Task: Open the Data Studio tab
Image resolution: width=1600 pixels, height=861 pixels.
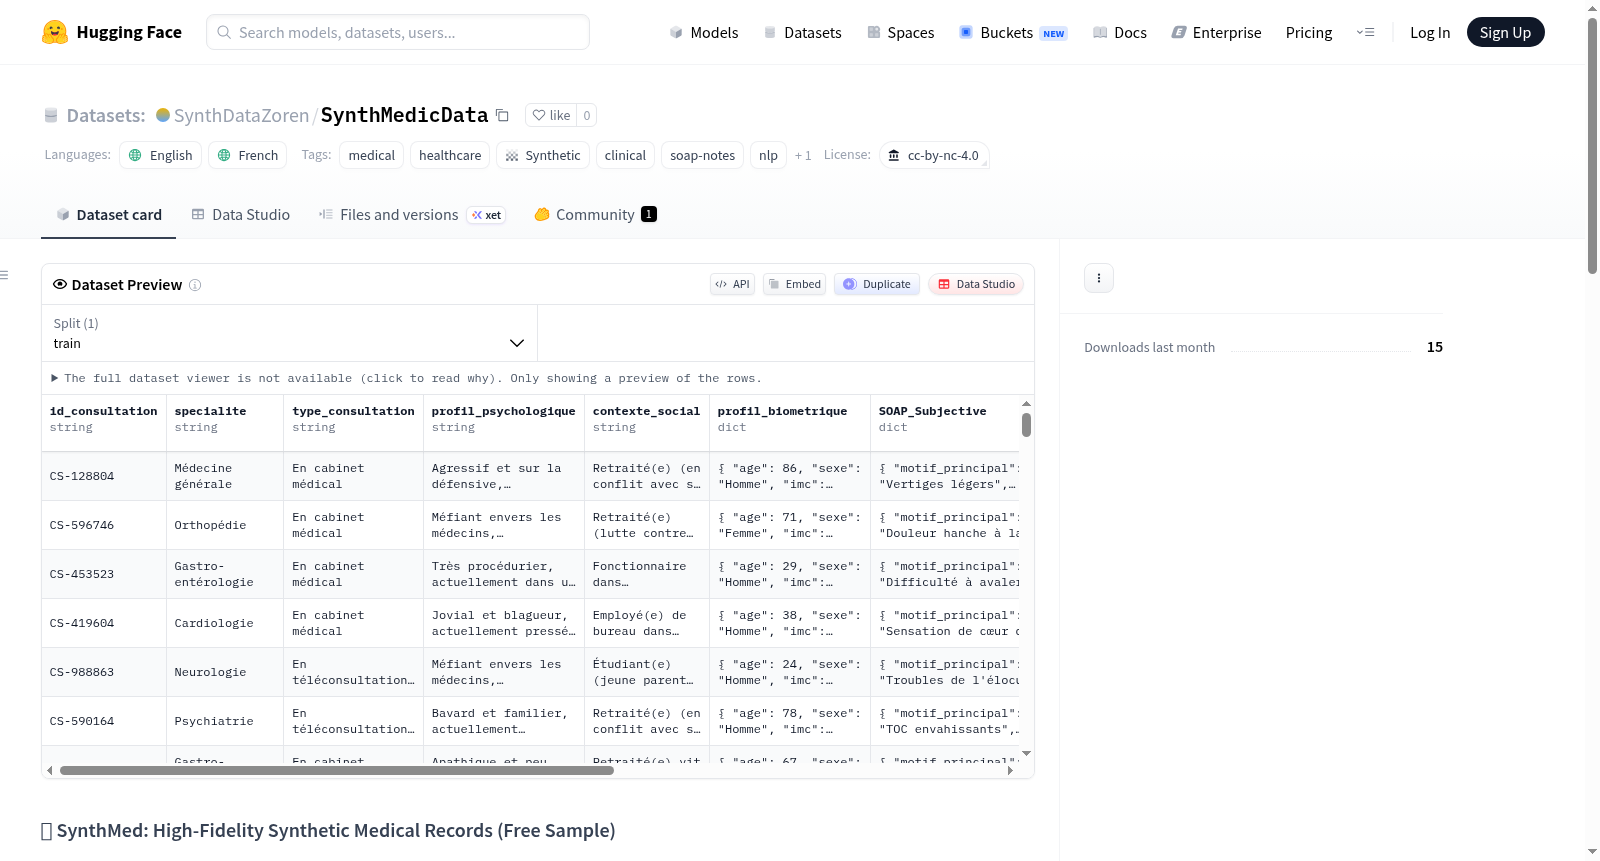Action: pyautogui.click(x=241, y=215)
